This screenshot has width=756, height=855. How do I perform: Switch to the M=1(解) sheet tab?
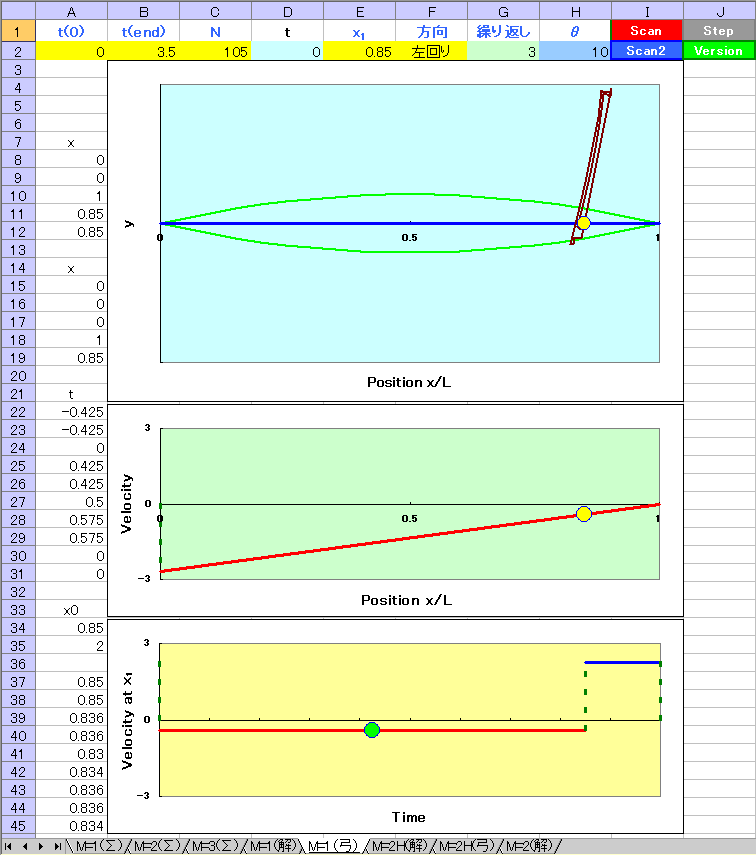click(274, 846)
